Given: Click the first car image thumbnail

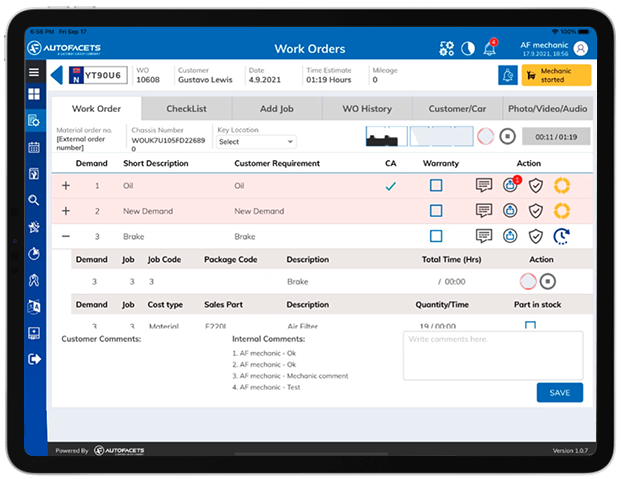Looking at the screenshot, I should tap(387, 136).
